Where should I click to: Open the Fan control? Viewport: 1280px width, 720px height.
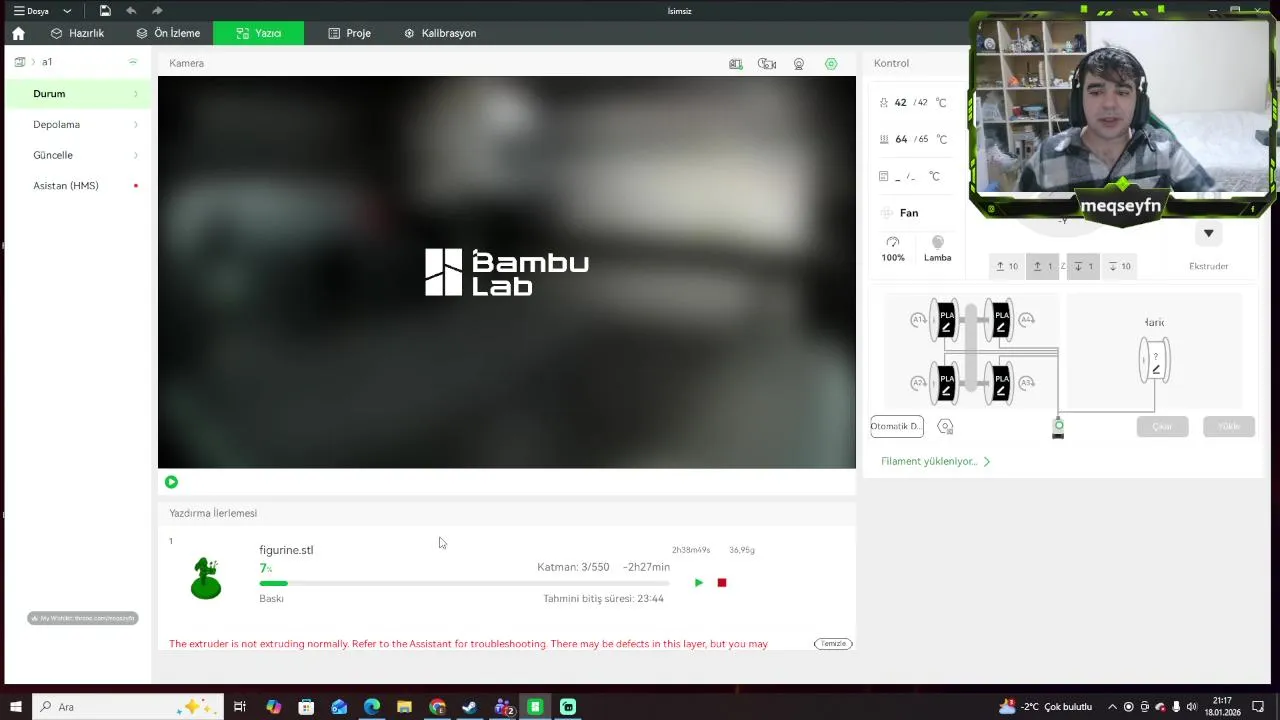coord(900,213)
